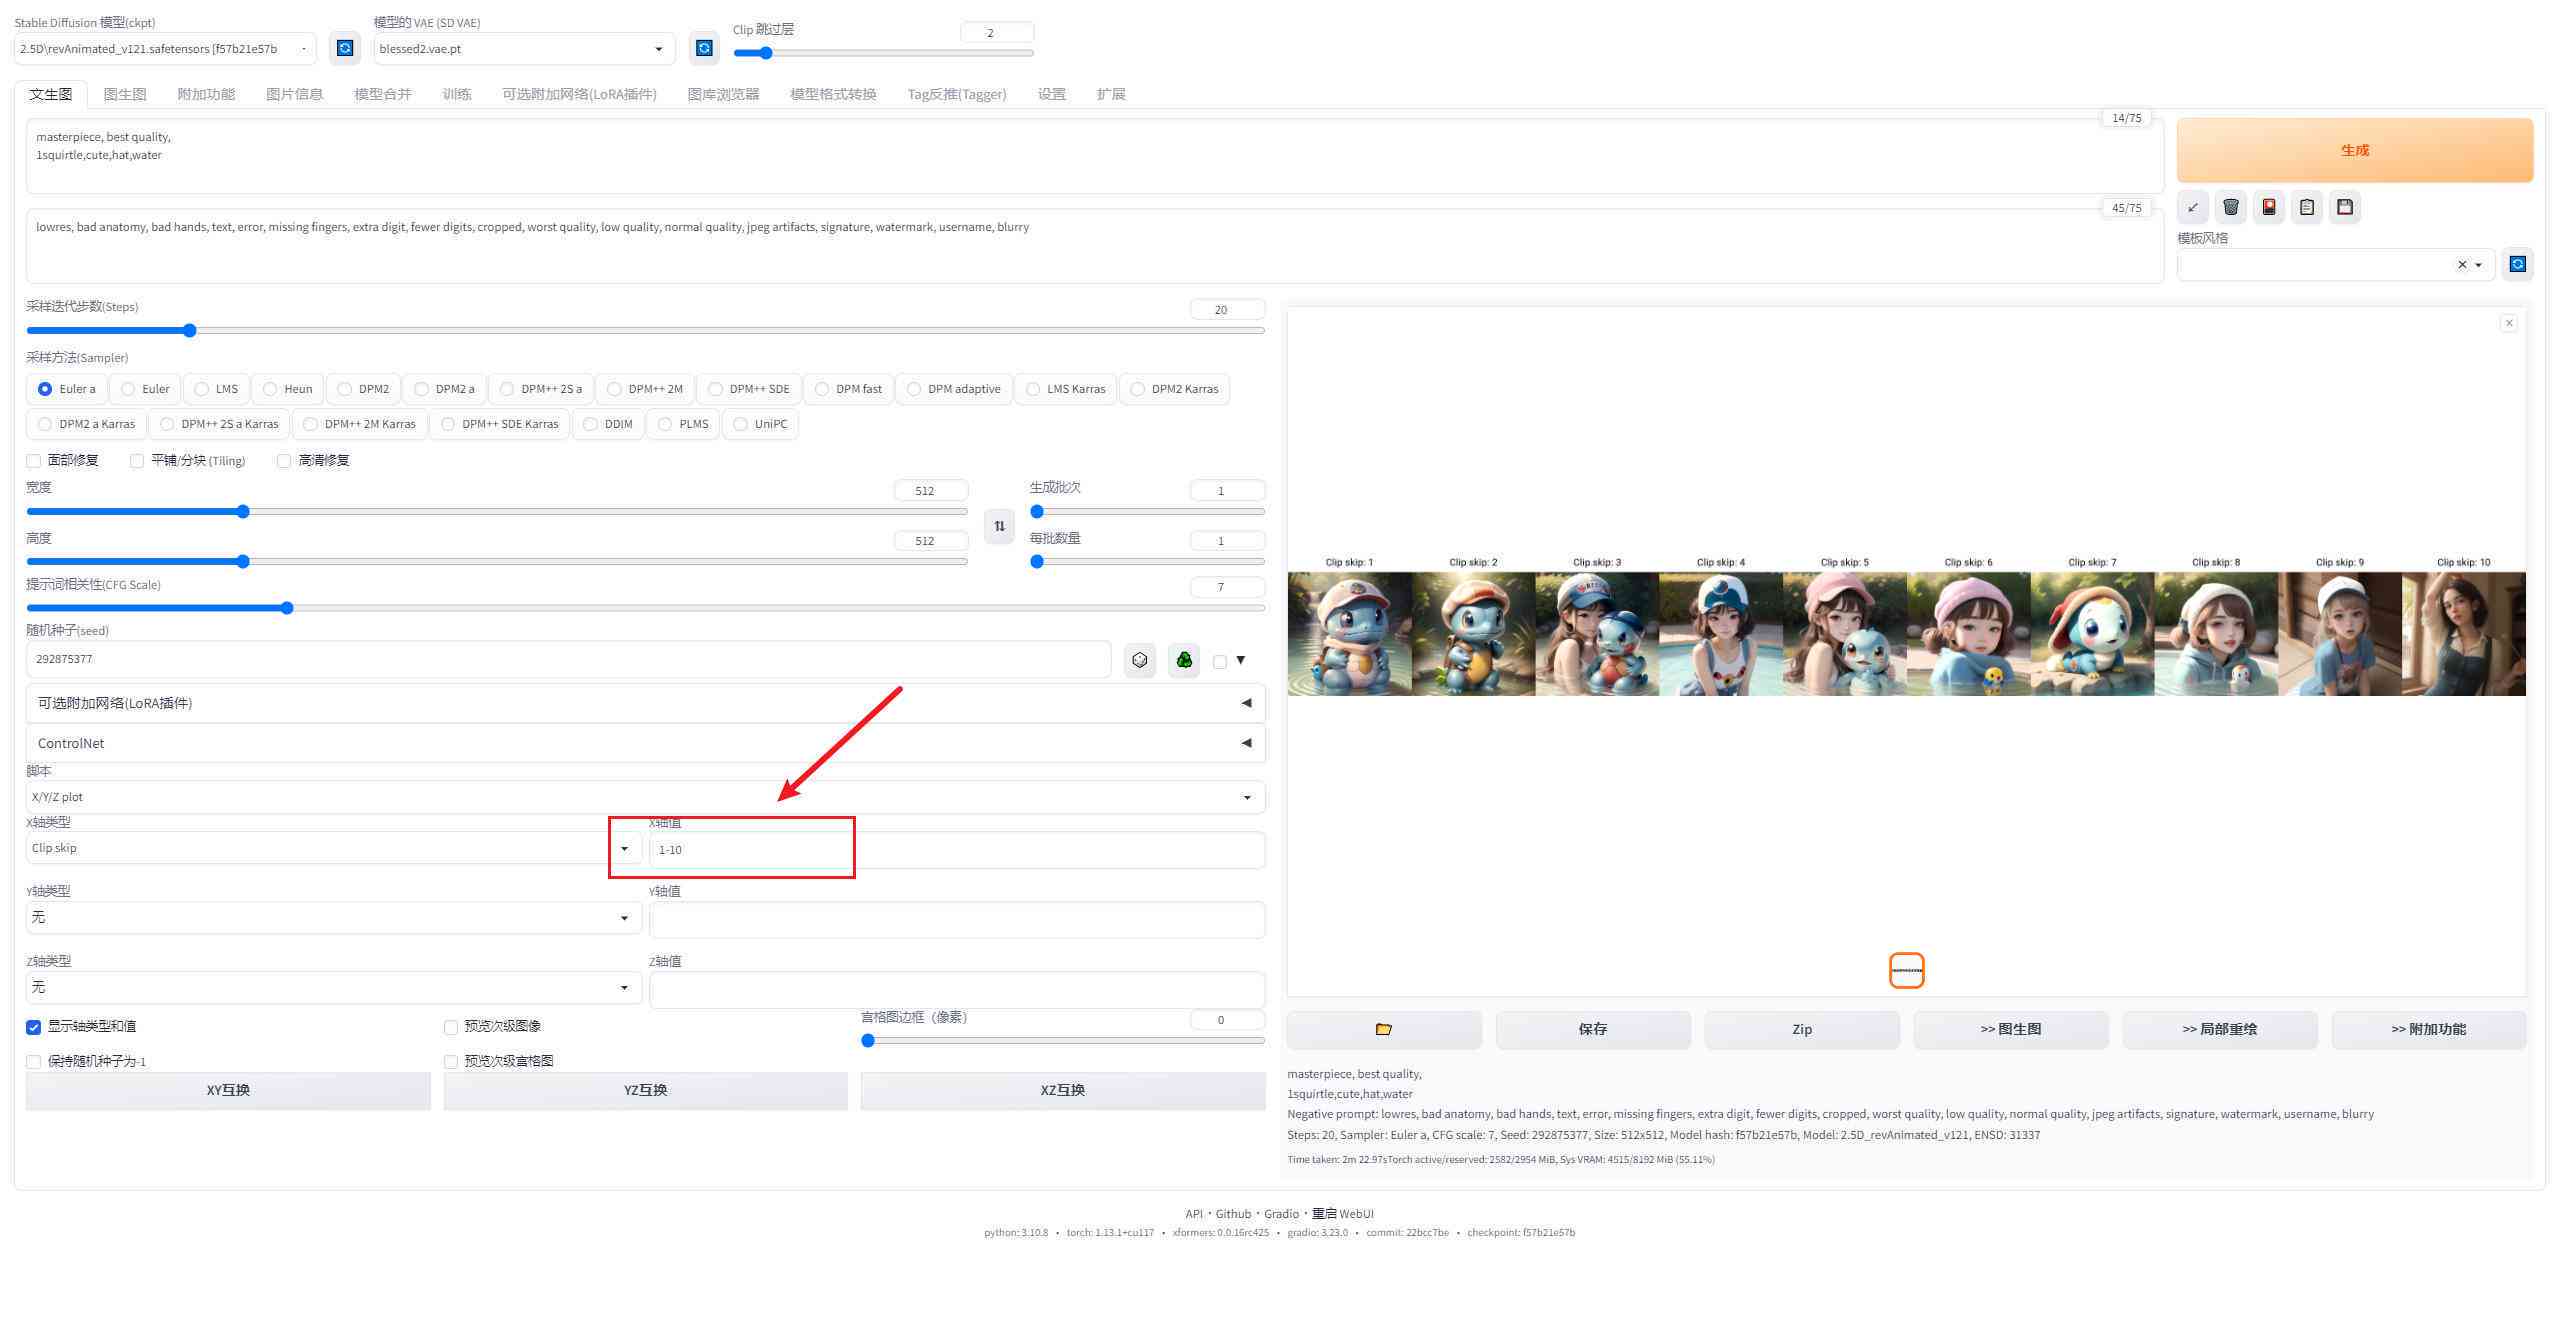Click the dice icon to randomize seed
Viewport: 2560px width, 1329px height.
pyautogui.click(x=1140, y=660)
